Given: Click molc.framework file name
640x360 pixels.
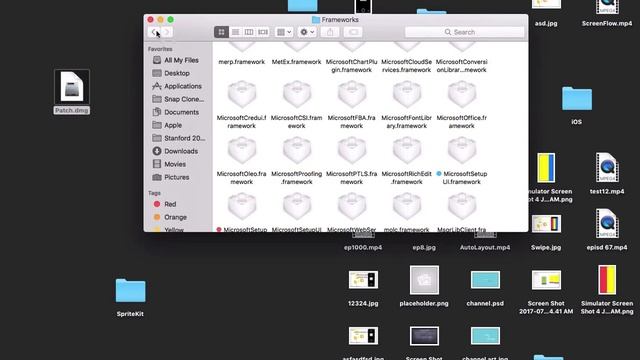Looking at the screenshot, I should 407,230.
